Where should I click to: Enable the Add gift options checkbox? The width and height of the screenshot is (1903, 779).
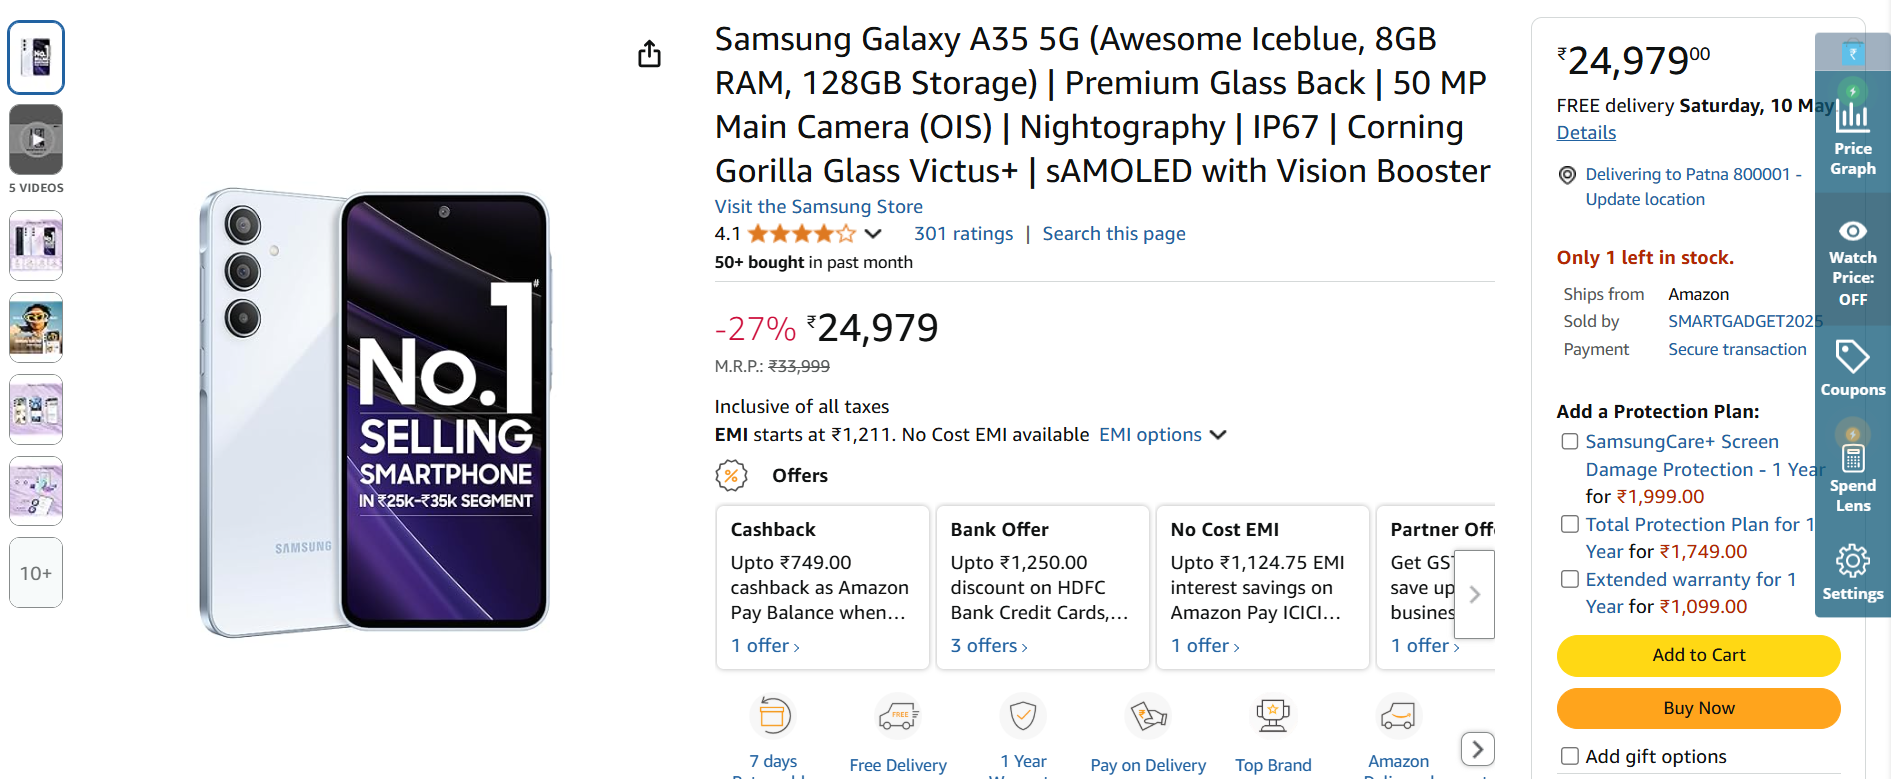pyautogui.click(x=1570, y=756)
